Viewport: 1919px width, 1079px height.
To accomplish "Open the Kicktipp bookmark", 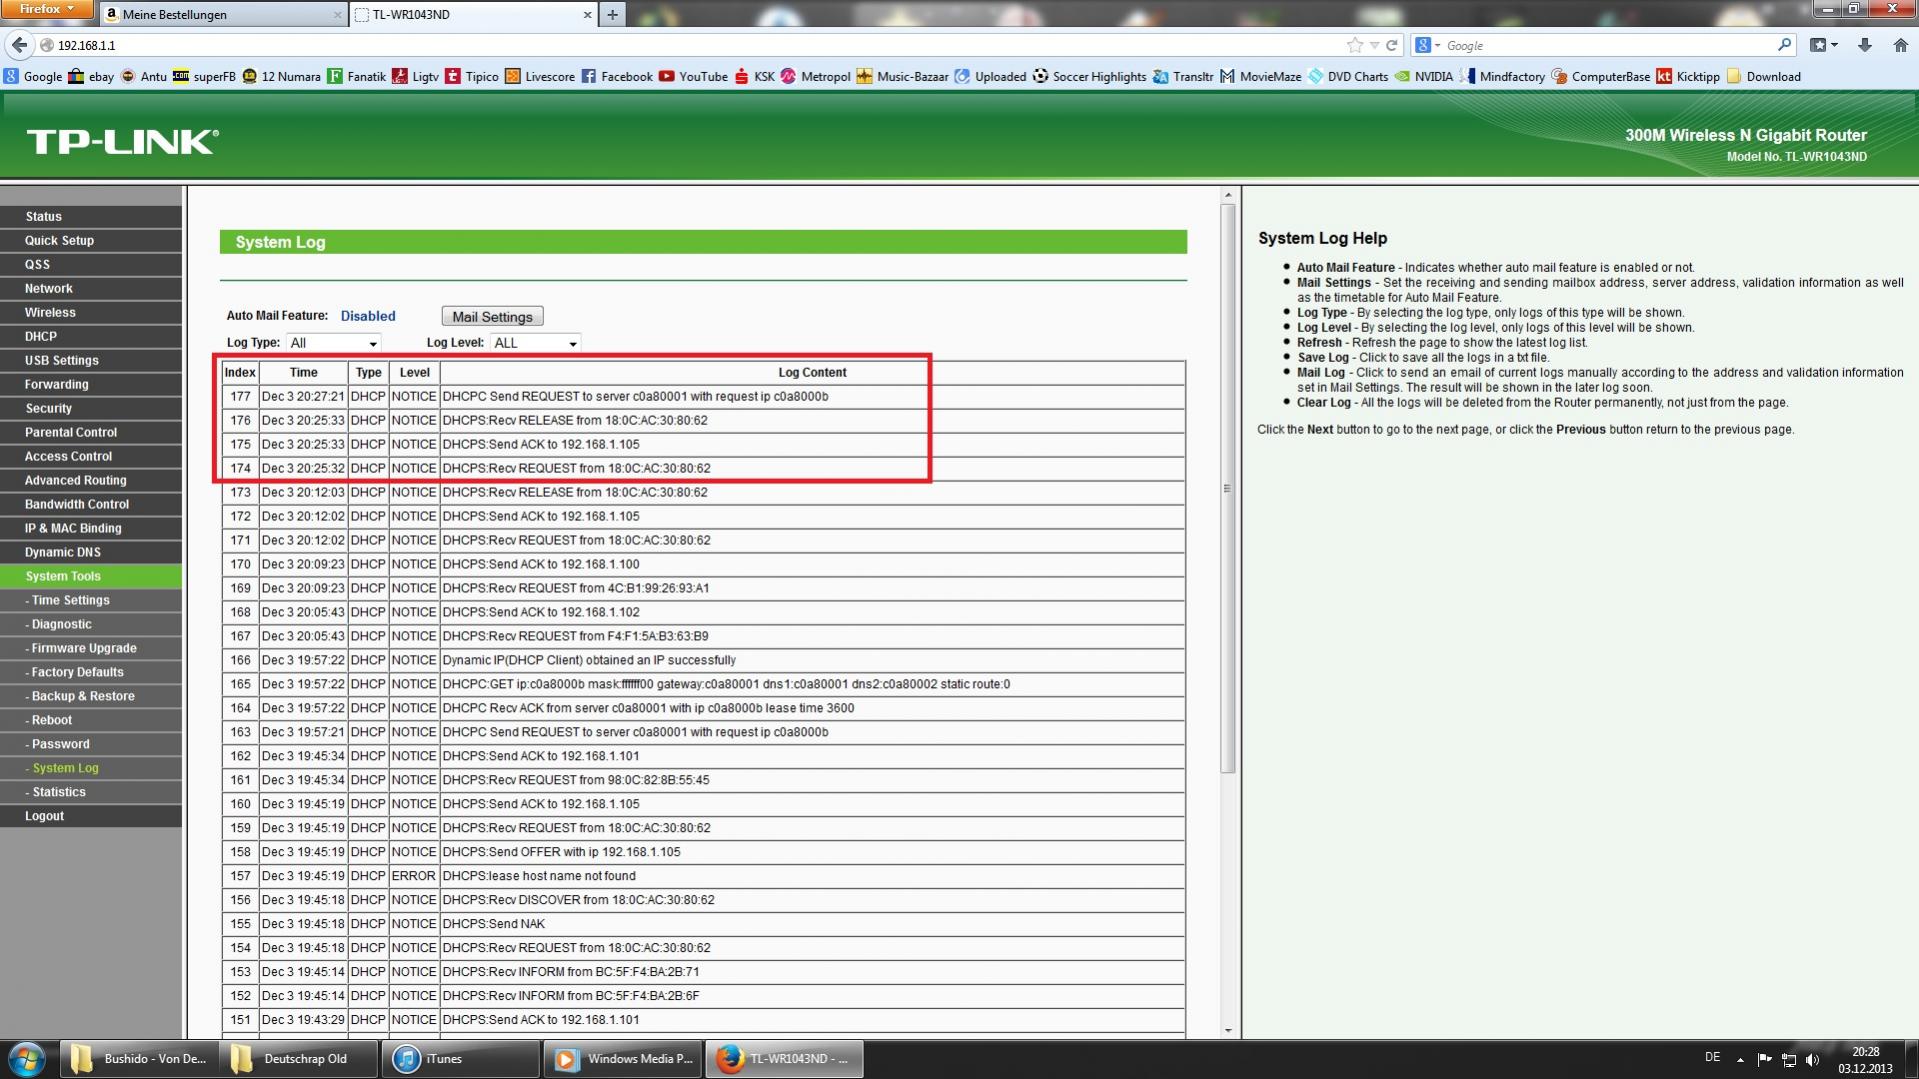I will point(1688,76).
